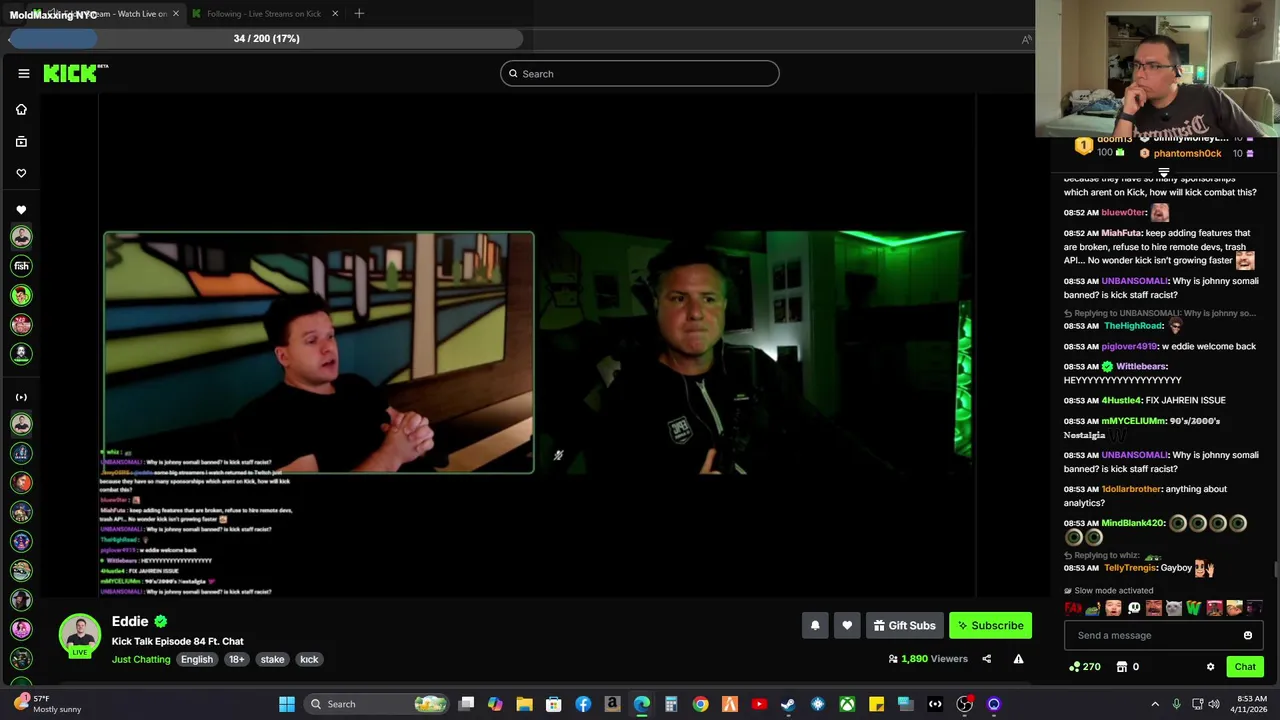Click the white cat emote
Screen dimensions: 1280x720
[x=1174, y=608]
